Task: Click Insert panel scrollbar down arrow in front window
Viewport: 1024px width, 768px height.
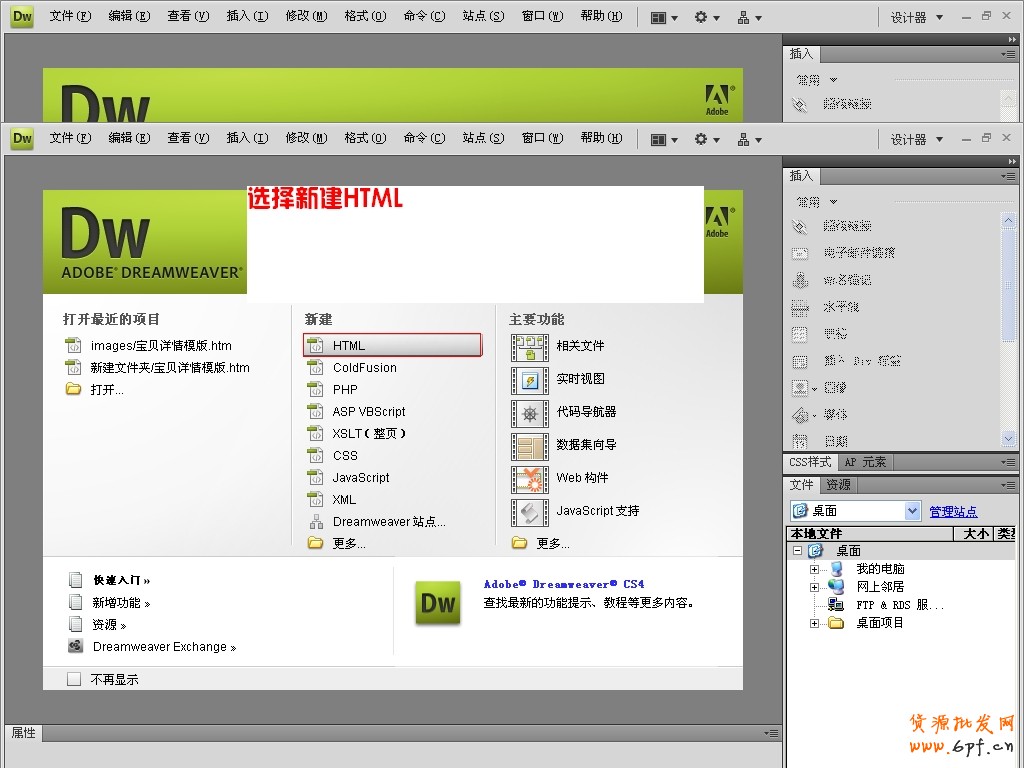Action: click(x=1008, y=439)
